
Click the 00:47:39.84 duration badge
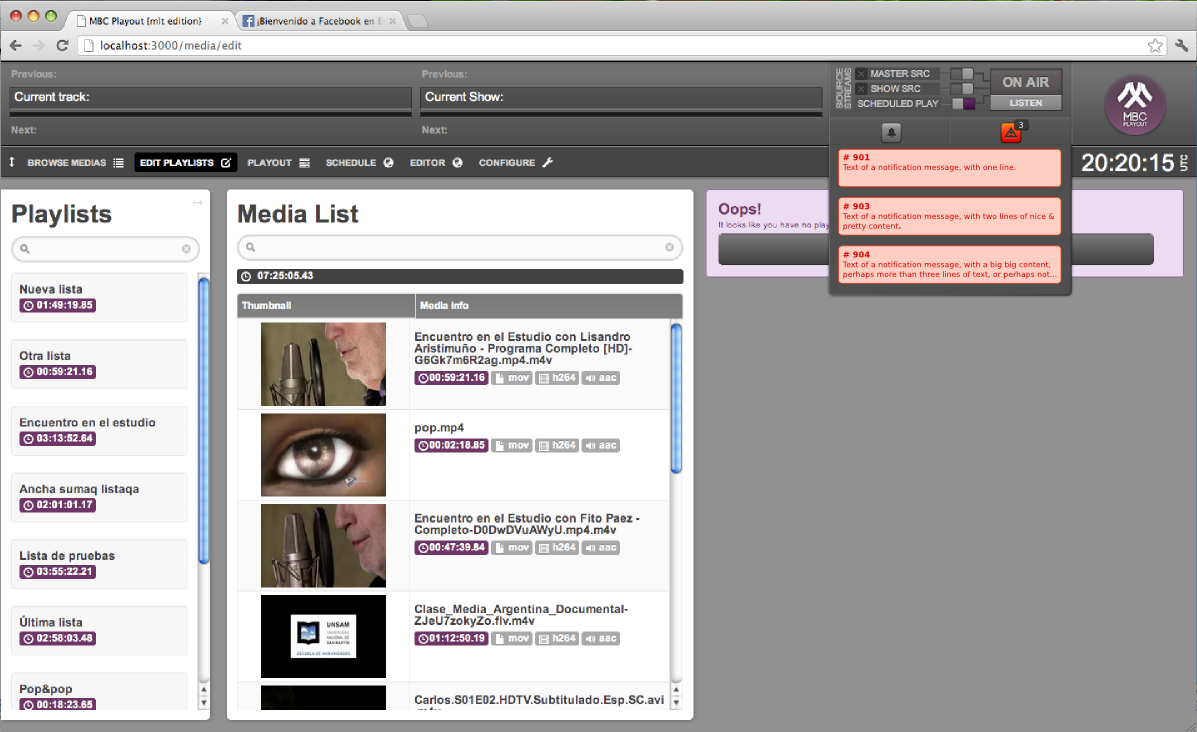pyautogui.click(x=451, y=547)
